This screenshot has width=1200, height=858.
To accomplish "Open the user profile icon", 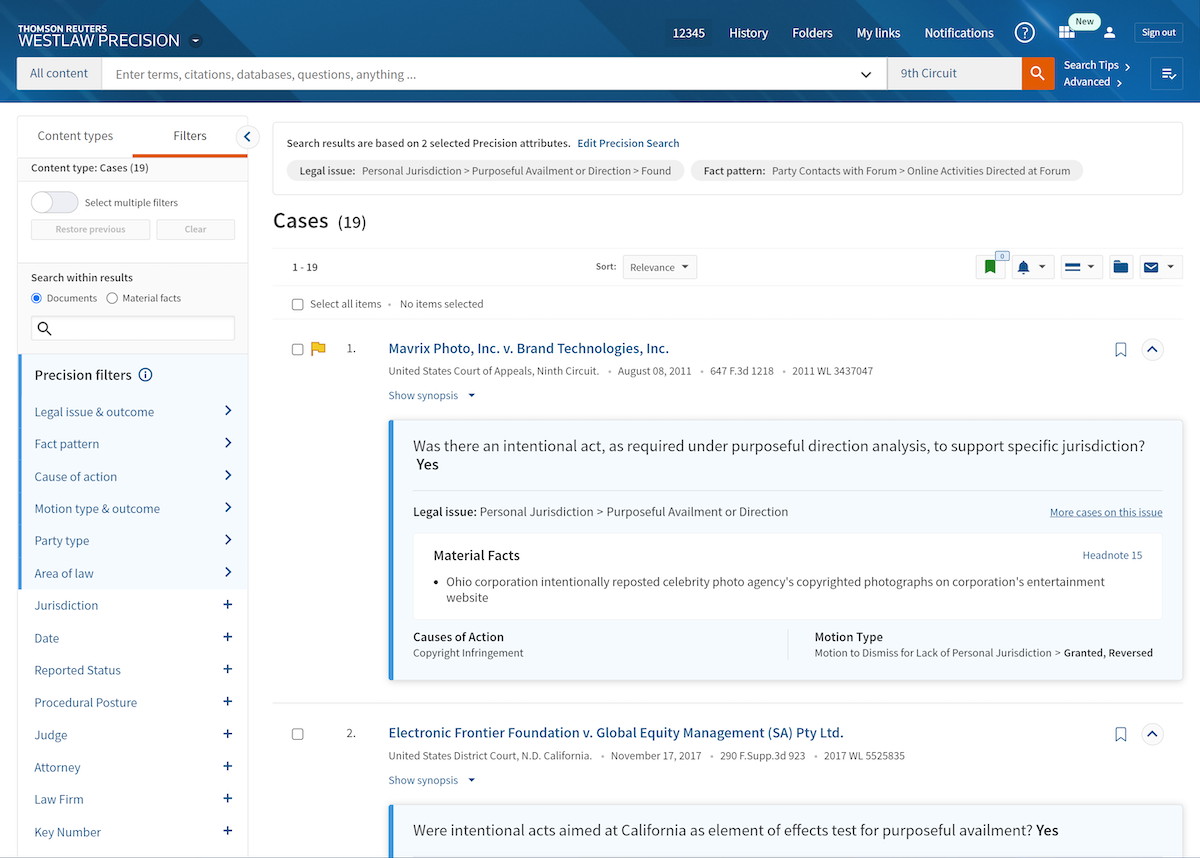I will coord(1109,33).
